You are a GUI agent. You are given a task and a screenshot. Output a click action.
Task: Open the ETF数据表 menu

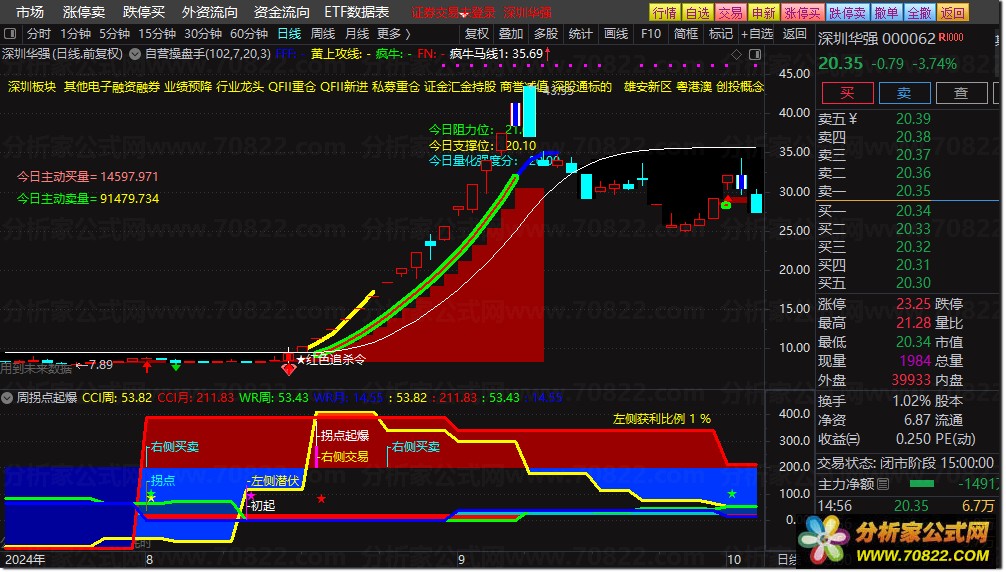(x=357, y=12)
